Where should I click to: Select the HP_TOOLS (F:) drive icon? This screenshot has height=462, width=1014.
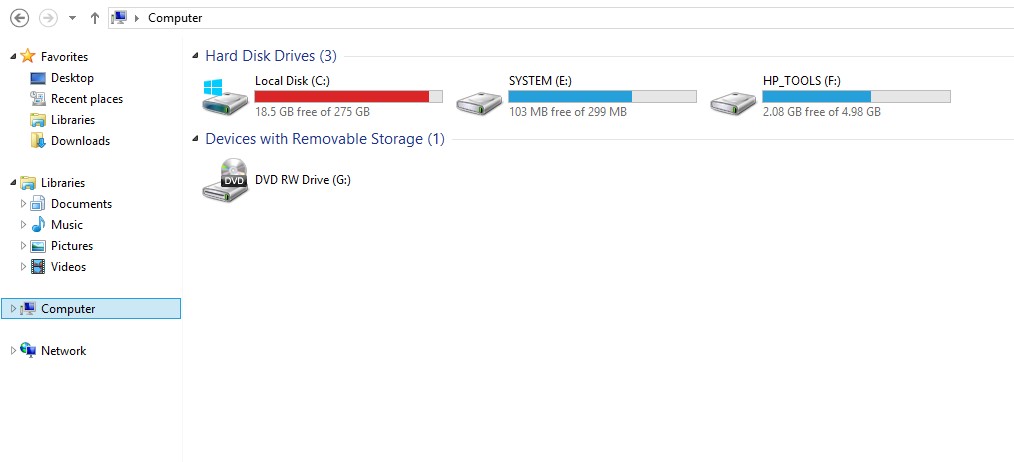(x=733, y=102)
